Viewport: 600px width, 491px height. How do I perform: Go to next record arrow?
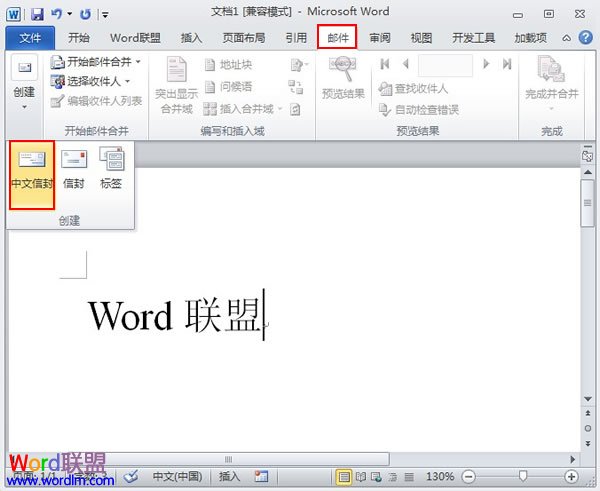pyautogui.click(x=486, y=64)
